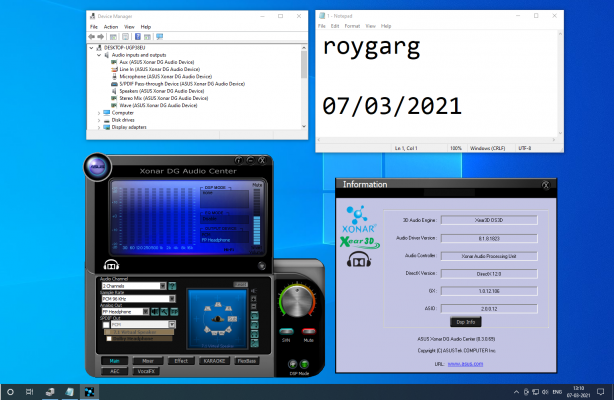Switch to the FlexBass tab
614x400 pixels.
coord(247,361)
